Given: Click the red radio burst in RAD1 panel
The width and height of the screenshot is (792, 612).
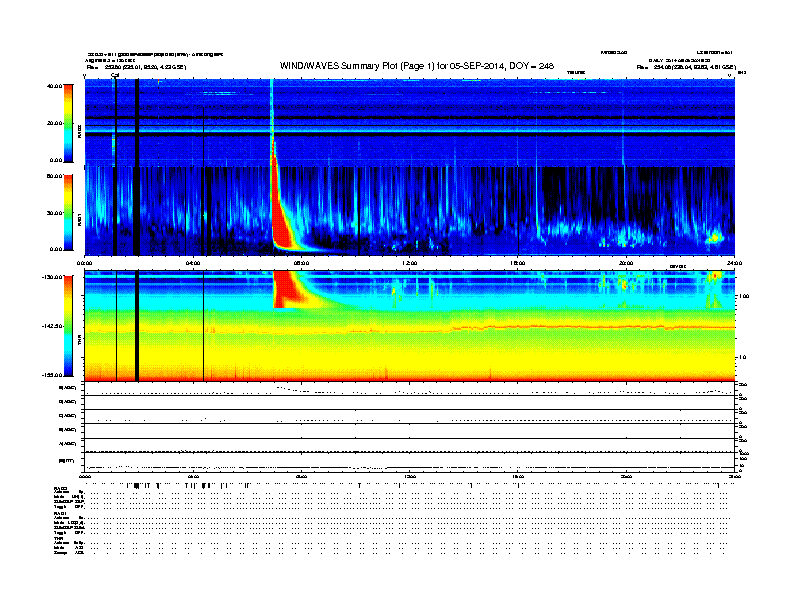Looking at the screenshot, I should click(280, 217).
